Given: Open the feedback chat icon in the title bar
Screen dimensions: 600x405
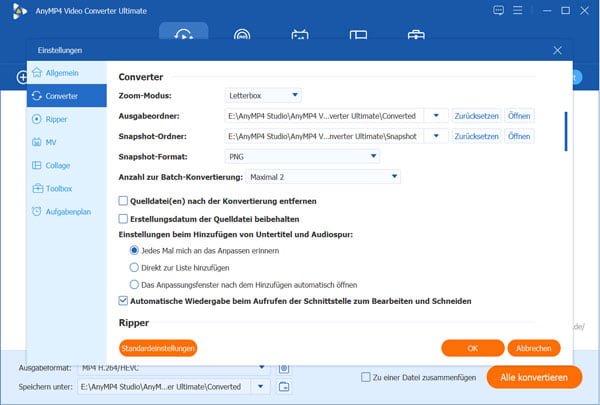Looking at the screenshot, I should click(498, 10).
